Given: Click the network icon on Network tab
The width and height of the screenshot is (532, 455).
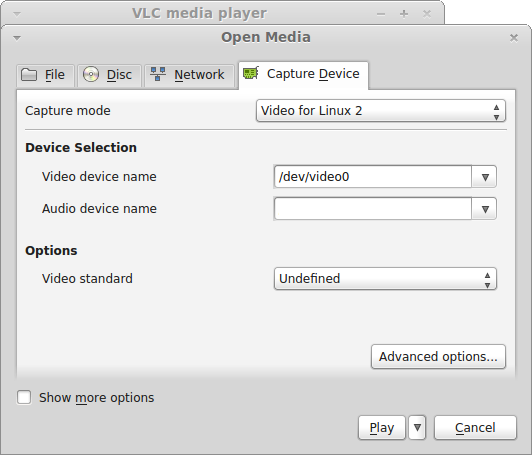Looking at the screenshot, I should (158, 74).
